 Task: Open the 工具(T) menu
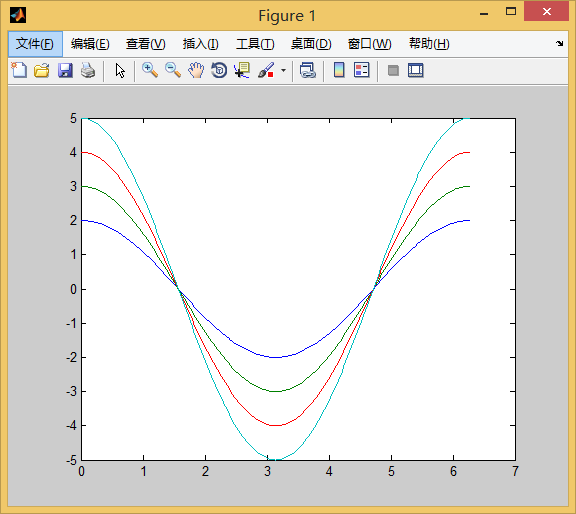point(255,44)
